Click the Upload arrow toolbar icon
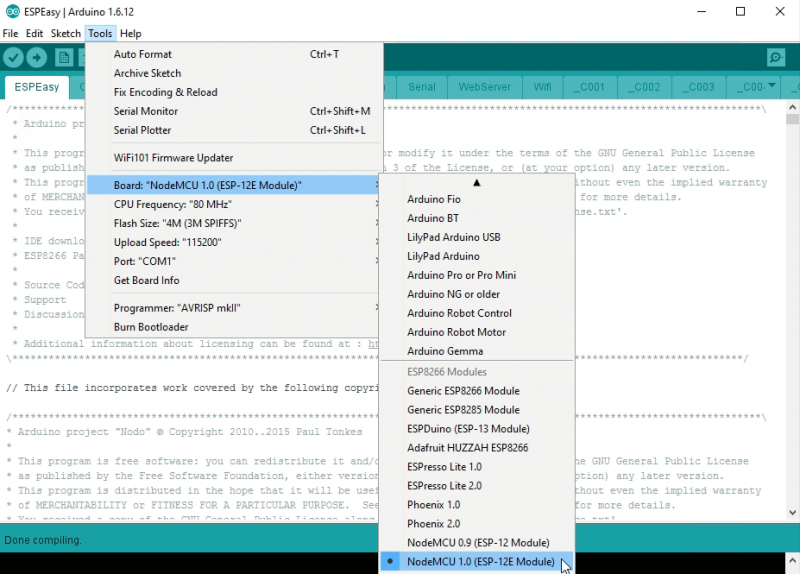Image resolution: width=800 pixels, height=574 pixels. point(36,58)
